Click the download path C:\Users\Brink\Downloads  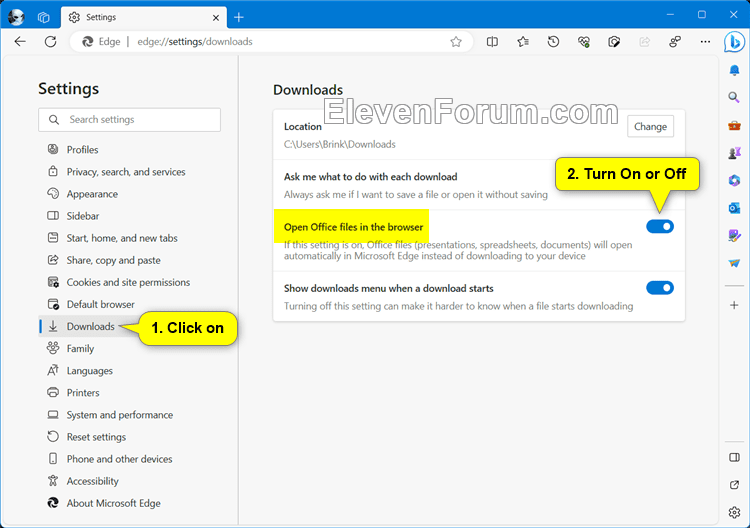[x=340, y=144]
